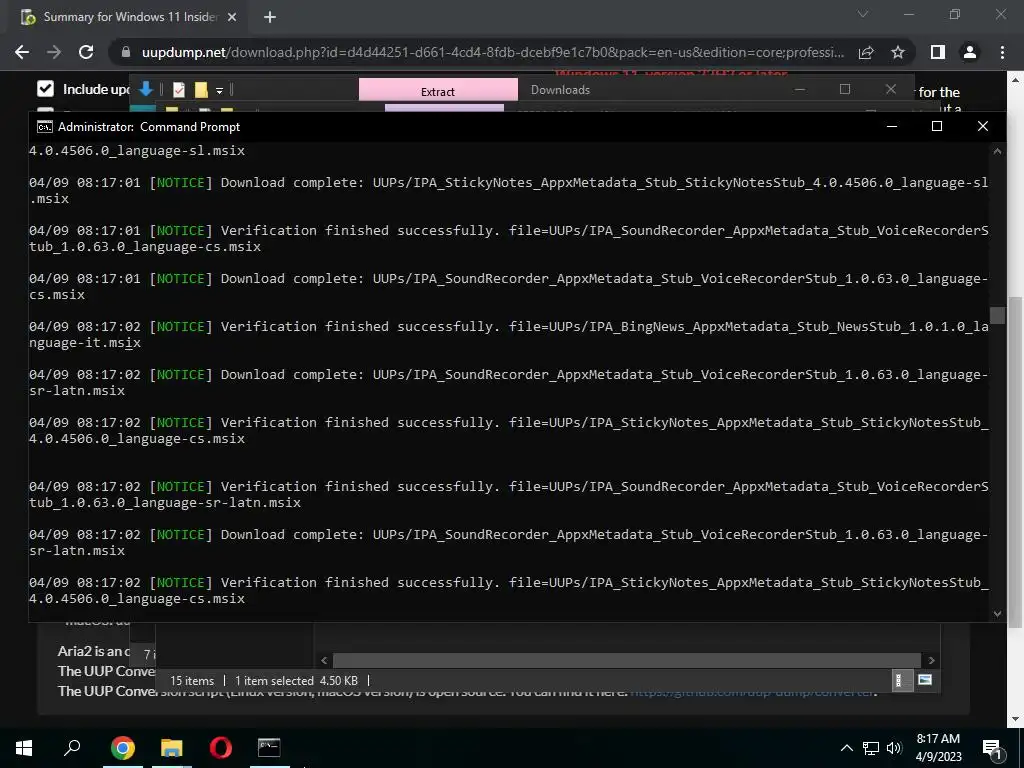Screen dimensions: 1024x768
Task: Toggle the Include updates checkbox
Action: coord(45,88)
